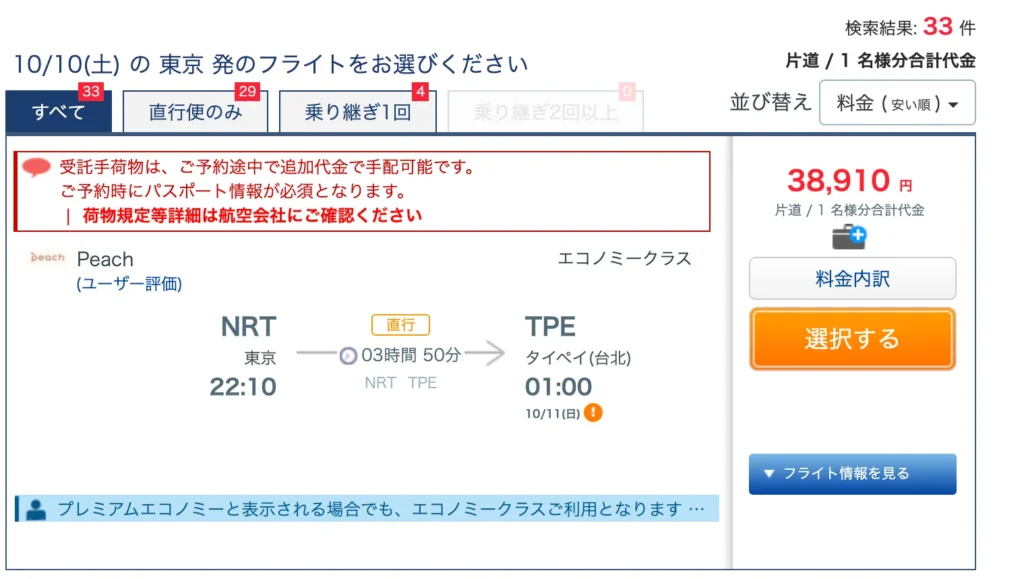Viewport: 1024px width, 579px height.
Task: Click the red 33 badge on すべて tab
Action: coord(91,91)
